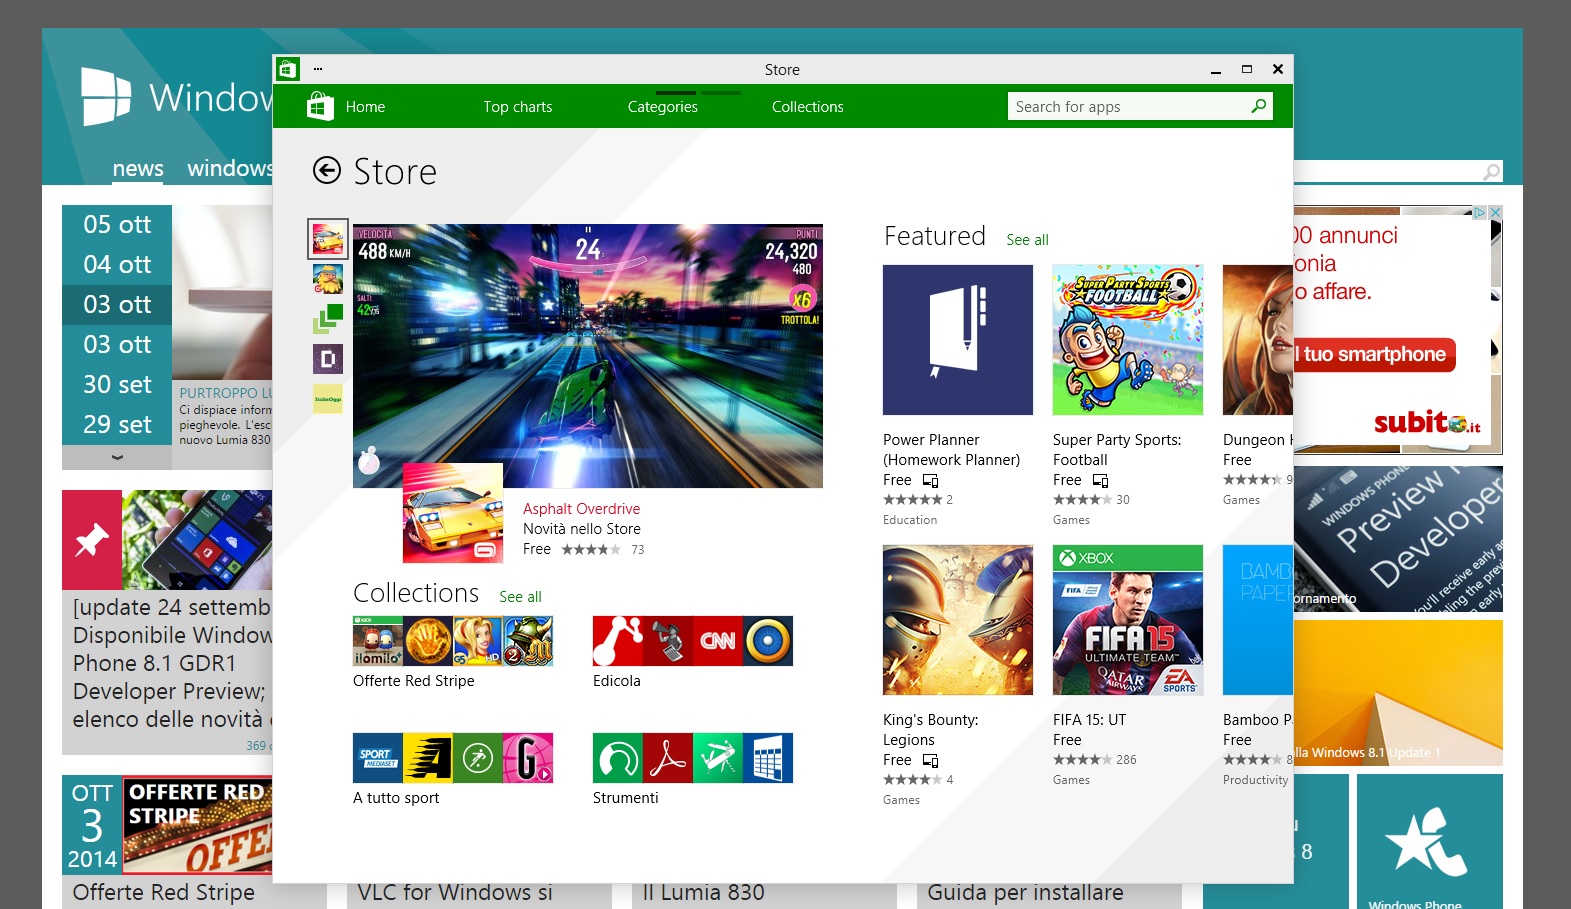Go to the Home tab in Store
1571x909 pixels.
(x=365, y=107)
